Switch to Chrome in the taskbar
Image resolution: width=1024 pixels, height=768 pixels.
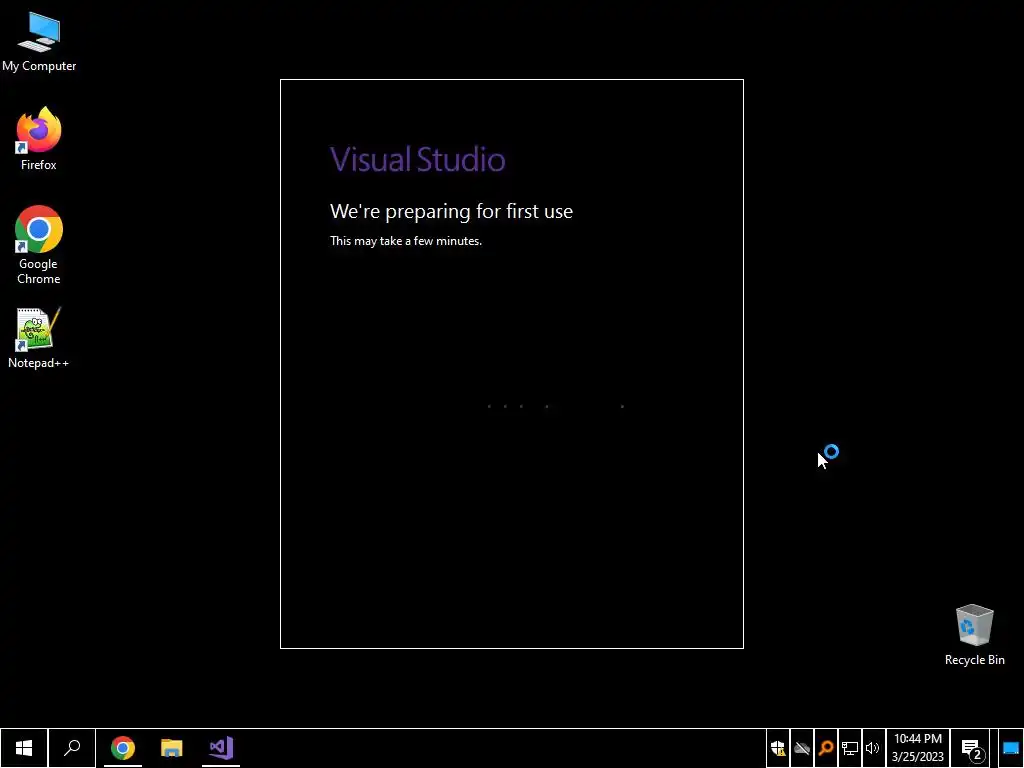(x=123, y=748)
